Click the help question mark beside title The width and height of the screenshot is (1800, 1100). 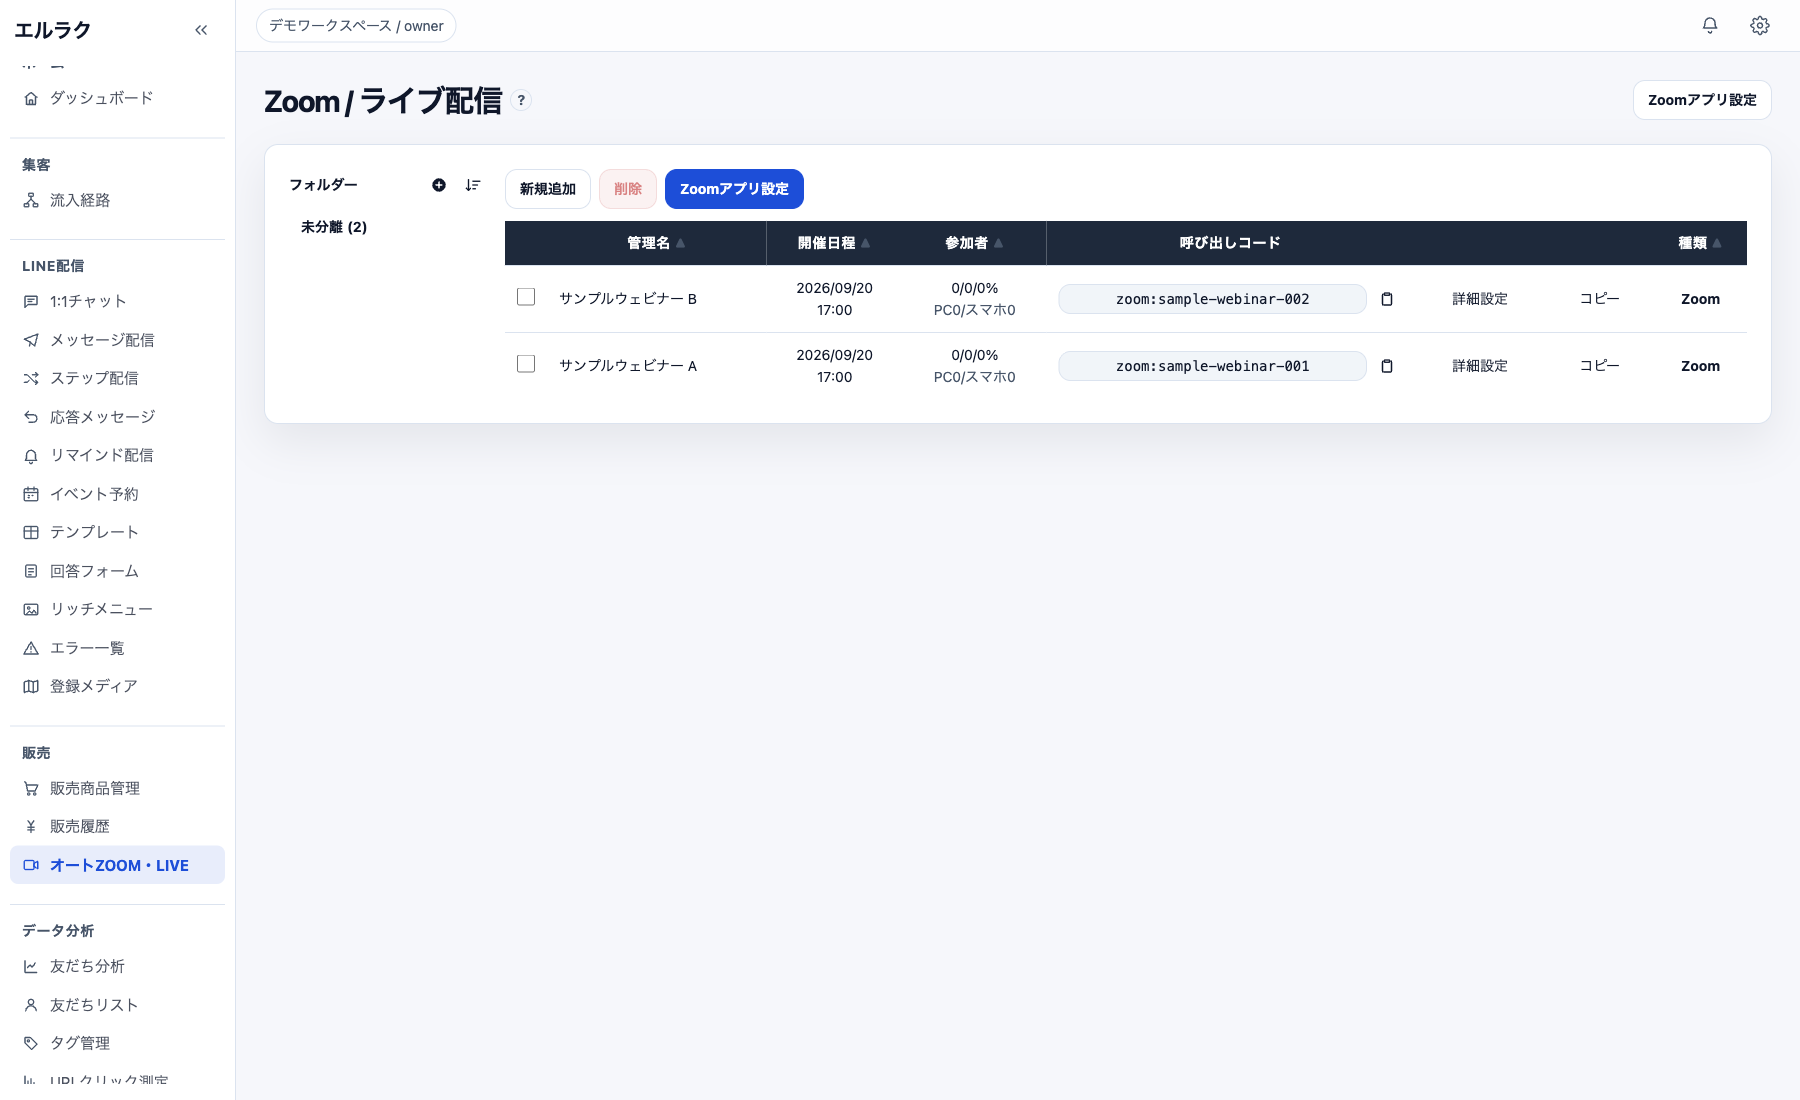(521, 100)
